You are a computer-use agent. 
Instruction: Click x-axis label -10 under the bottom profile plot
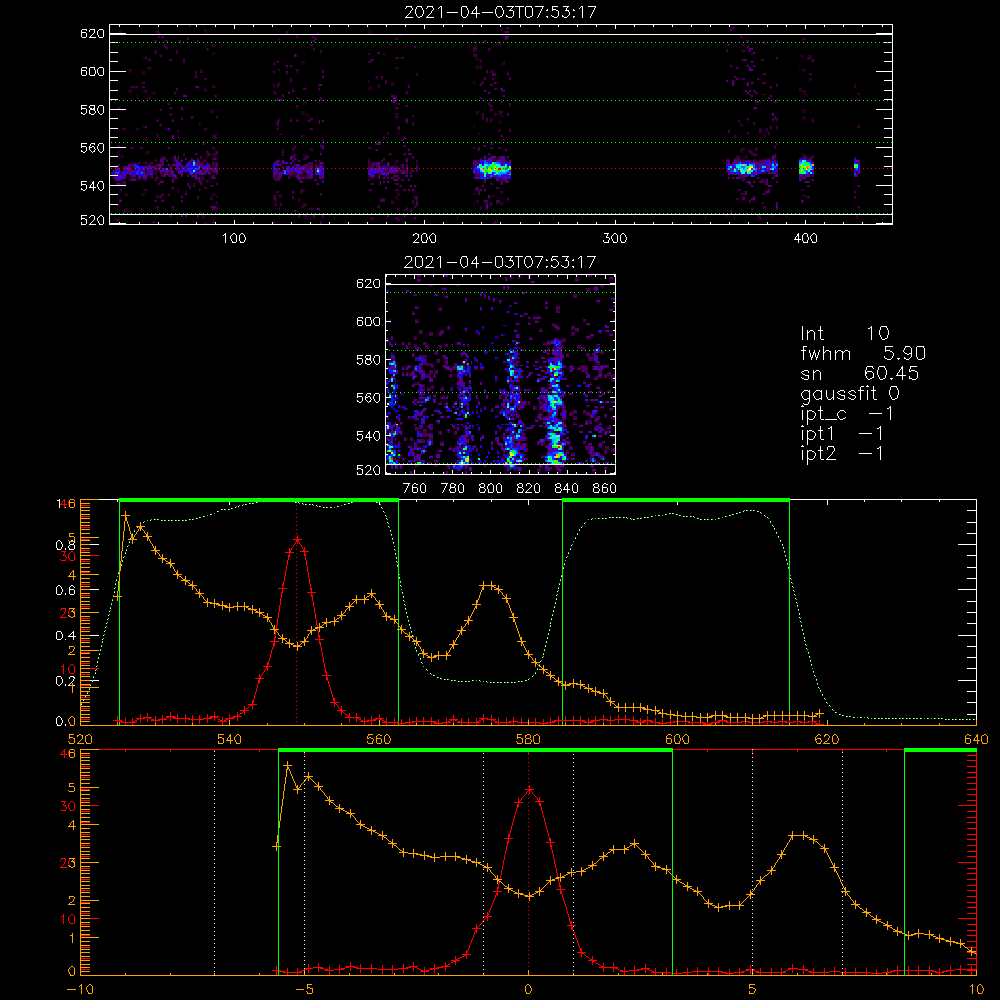click(x=80, y=989)
